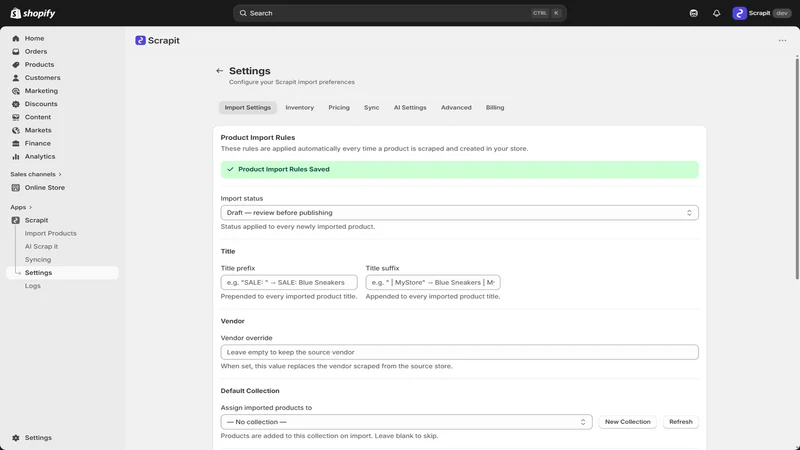Image resolution: width=800 pixels, height=450 pixels.
Task: Click the Home icon in sidebar
Action: [16, 38]
